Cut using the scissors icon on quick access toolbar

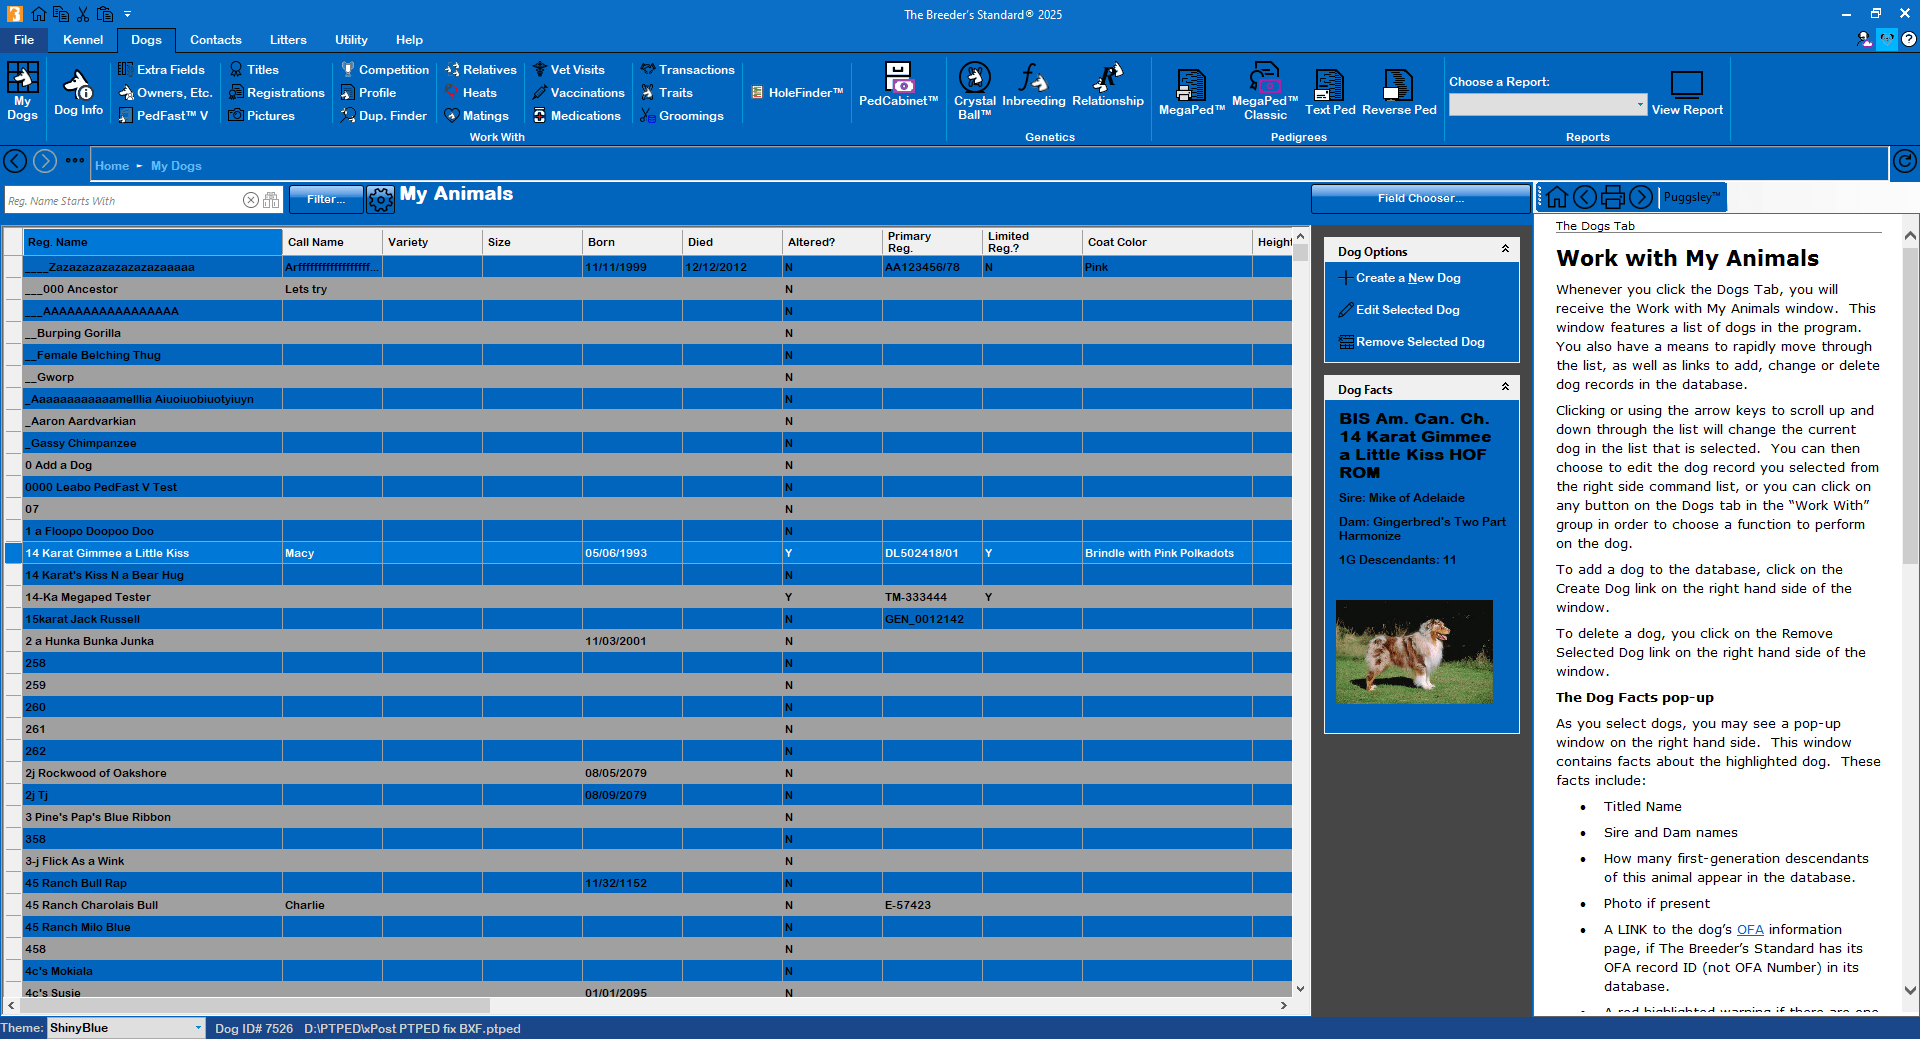(x=83, y=14)
